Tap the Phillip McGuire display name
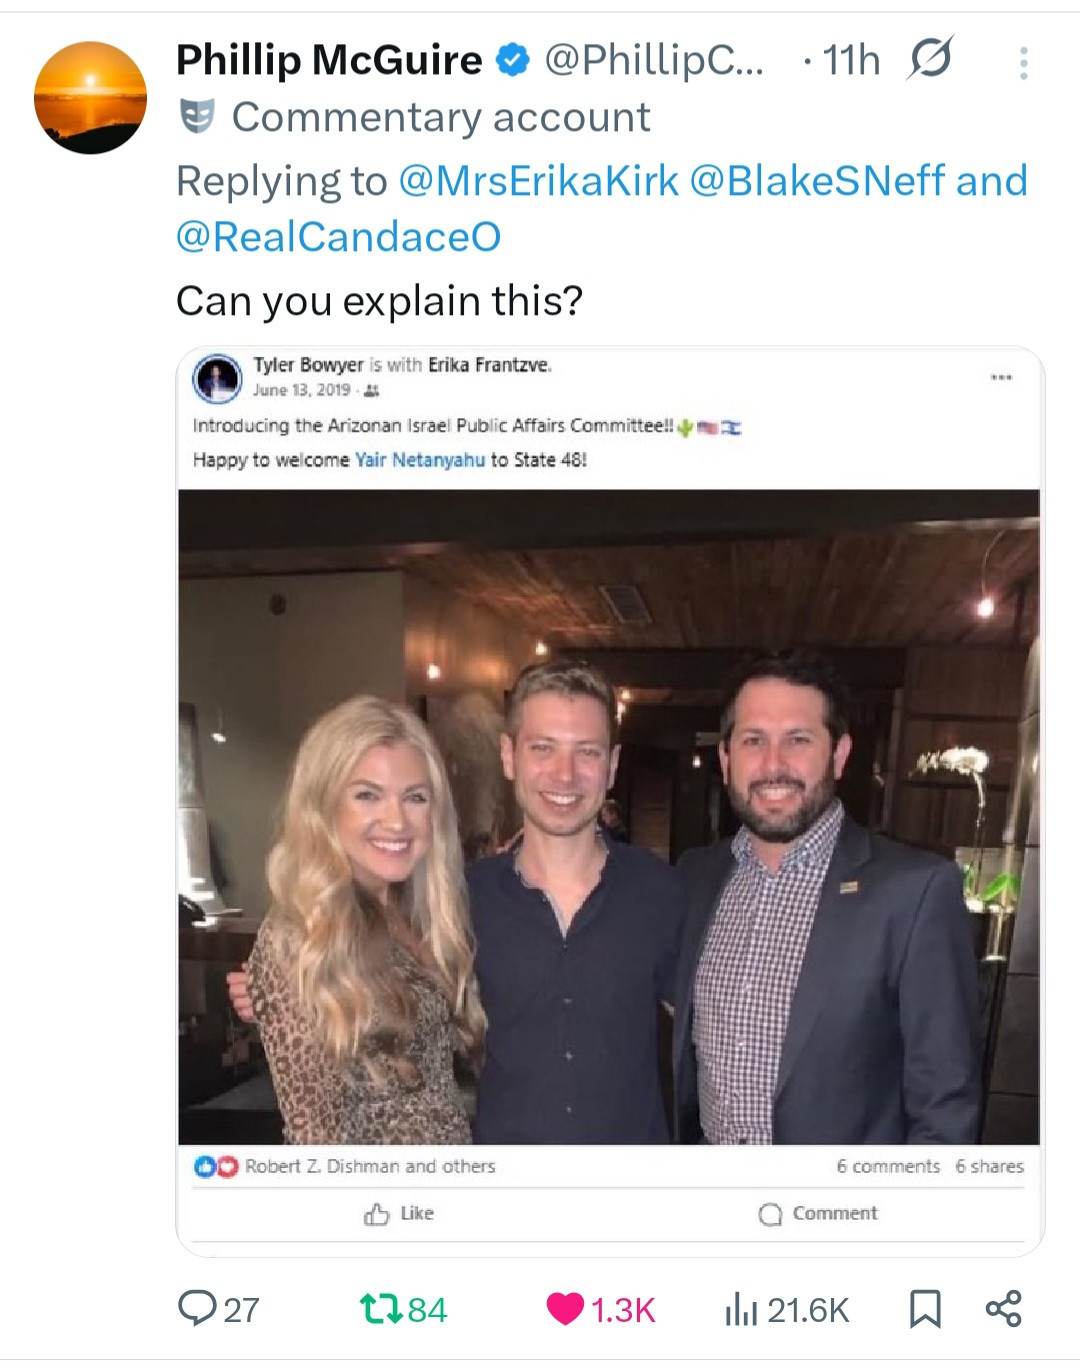This screenshot has height=1369, width=1080. tap(329, 60)
